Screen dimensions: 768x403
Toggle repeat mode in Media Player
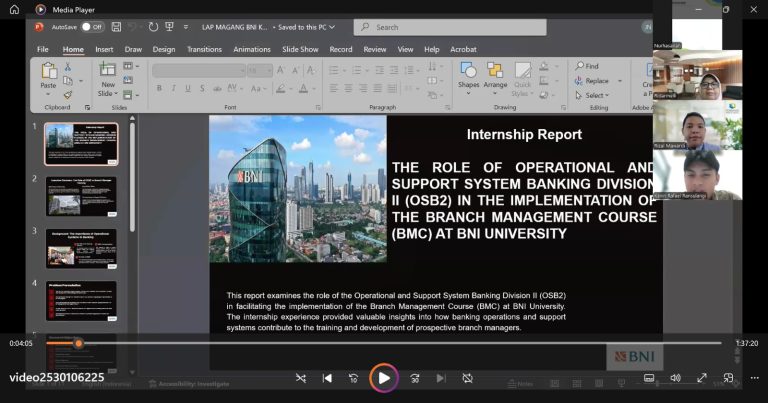(467, 378)
